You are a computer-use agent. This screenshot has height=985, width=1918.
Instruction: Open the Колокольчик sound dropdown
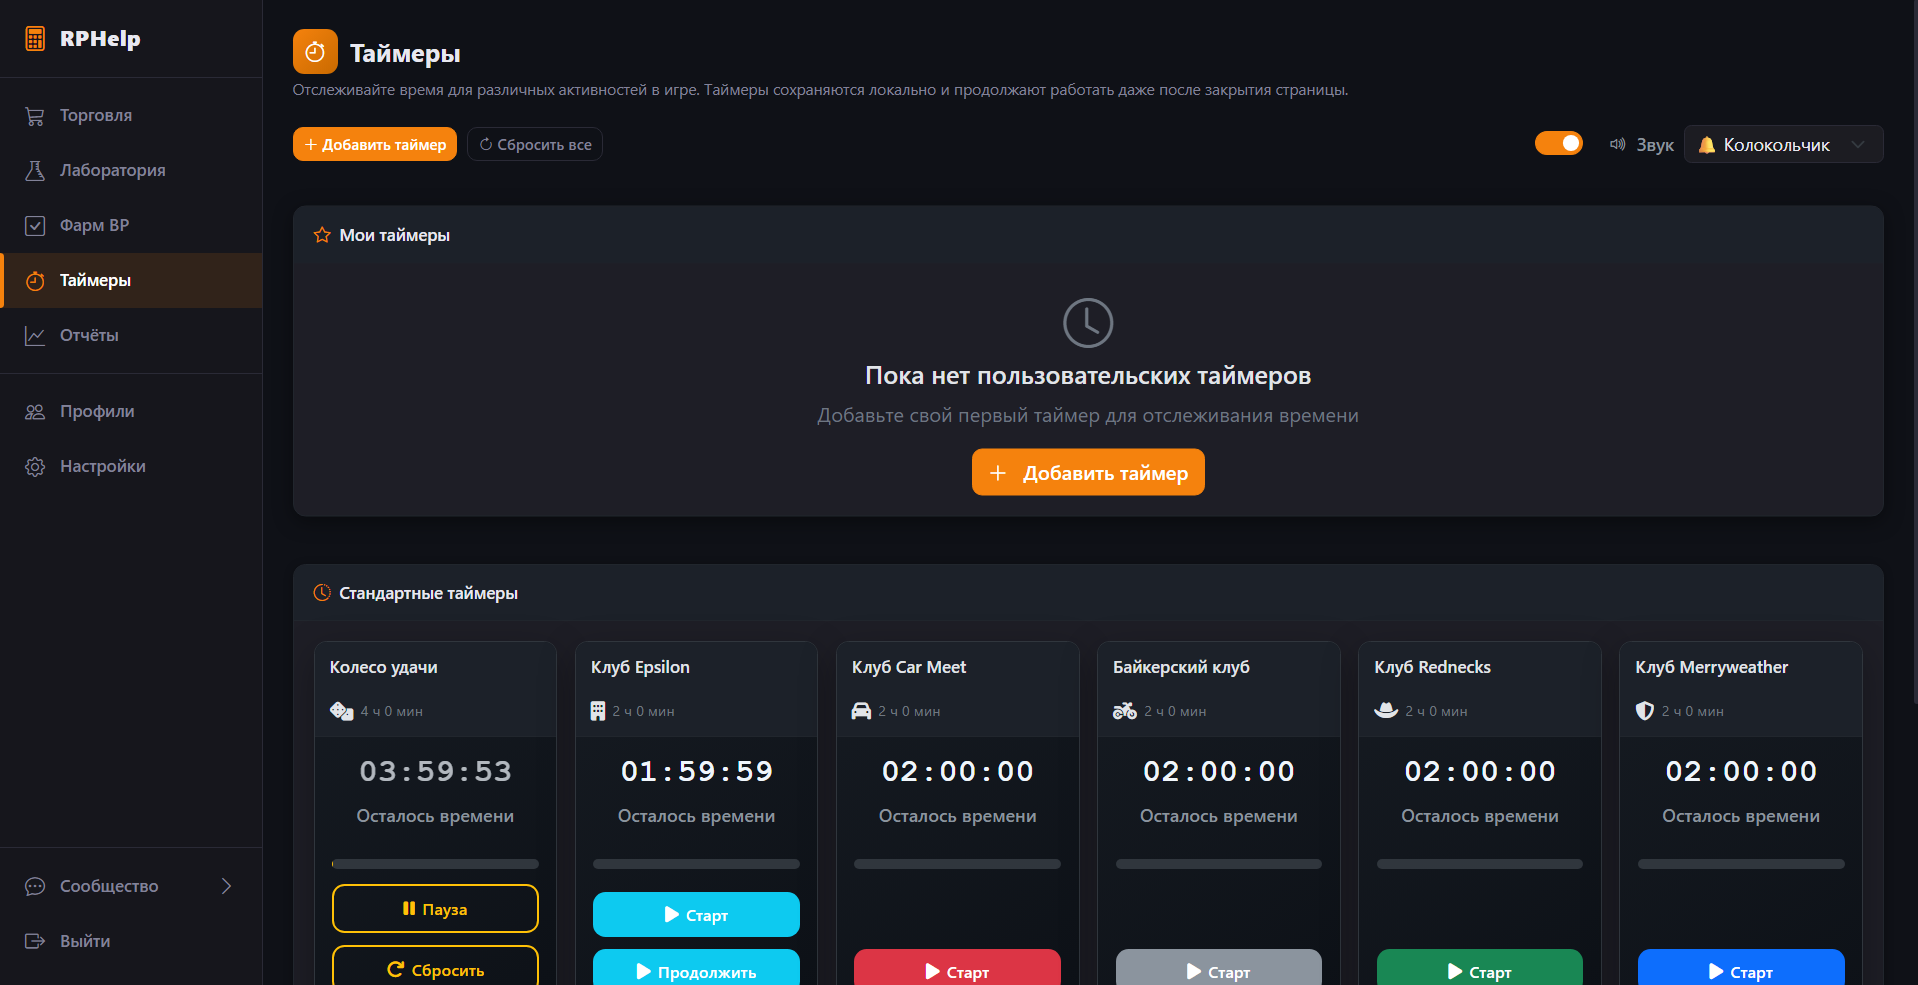click(x=1783, y=144)
